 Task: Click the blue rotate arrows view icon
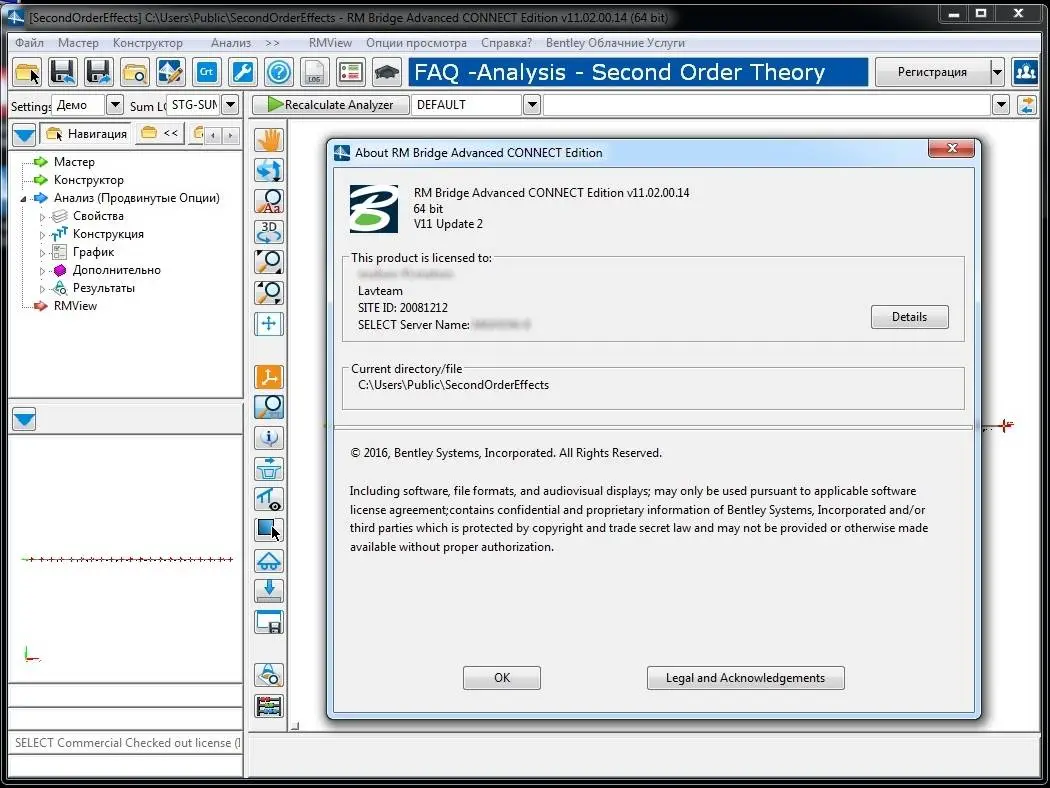tap(269, 171)
